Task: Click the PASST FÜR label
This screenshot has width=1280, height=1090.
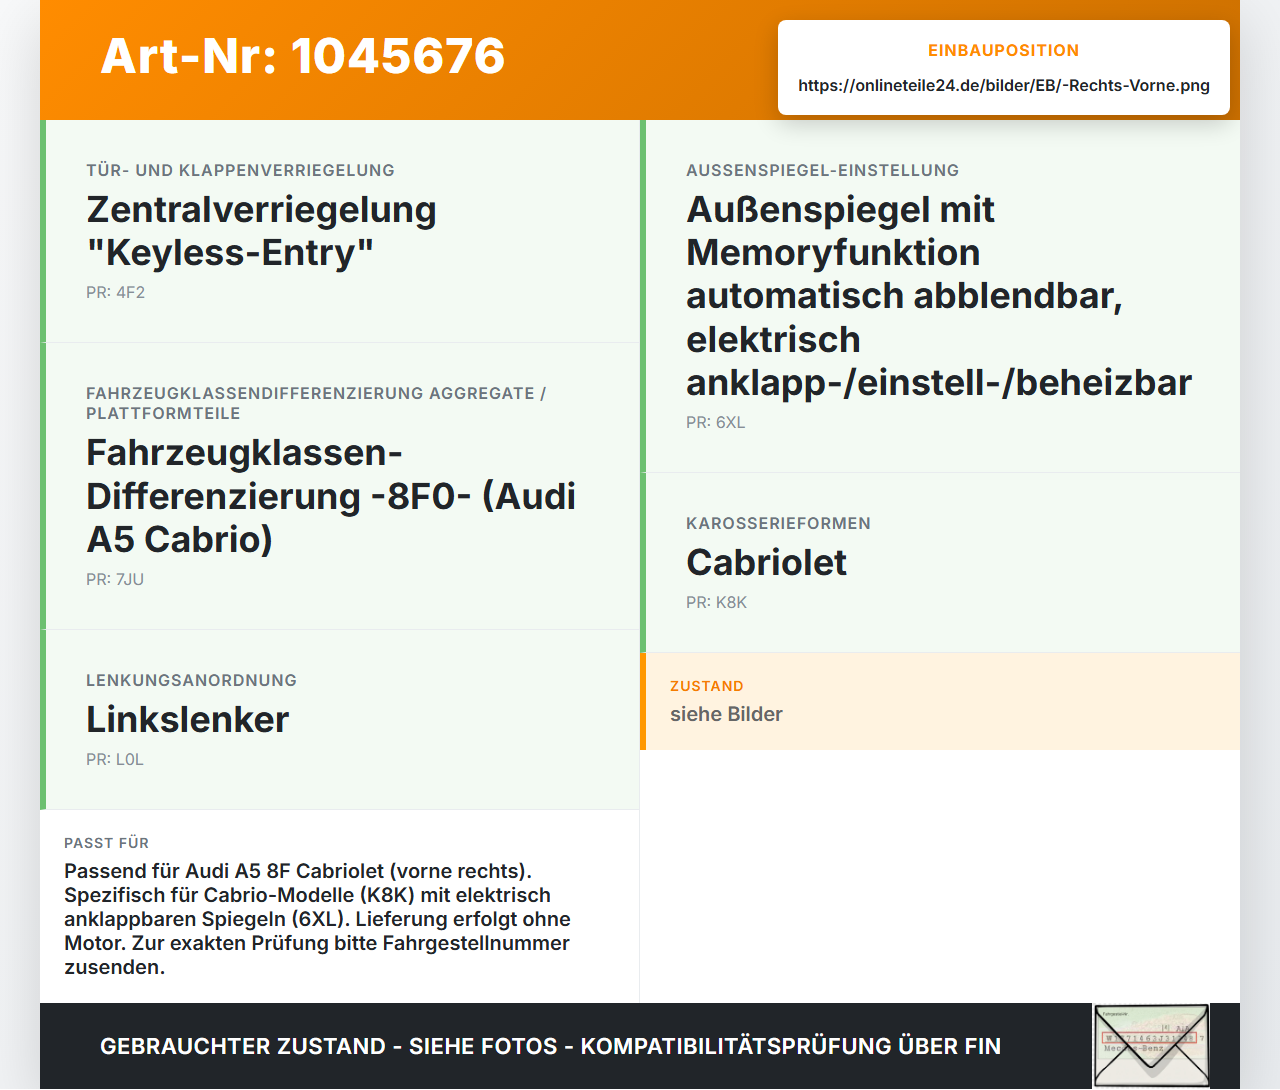Action: [x=107, y=843]
